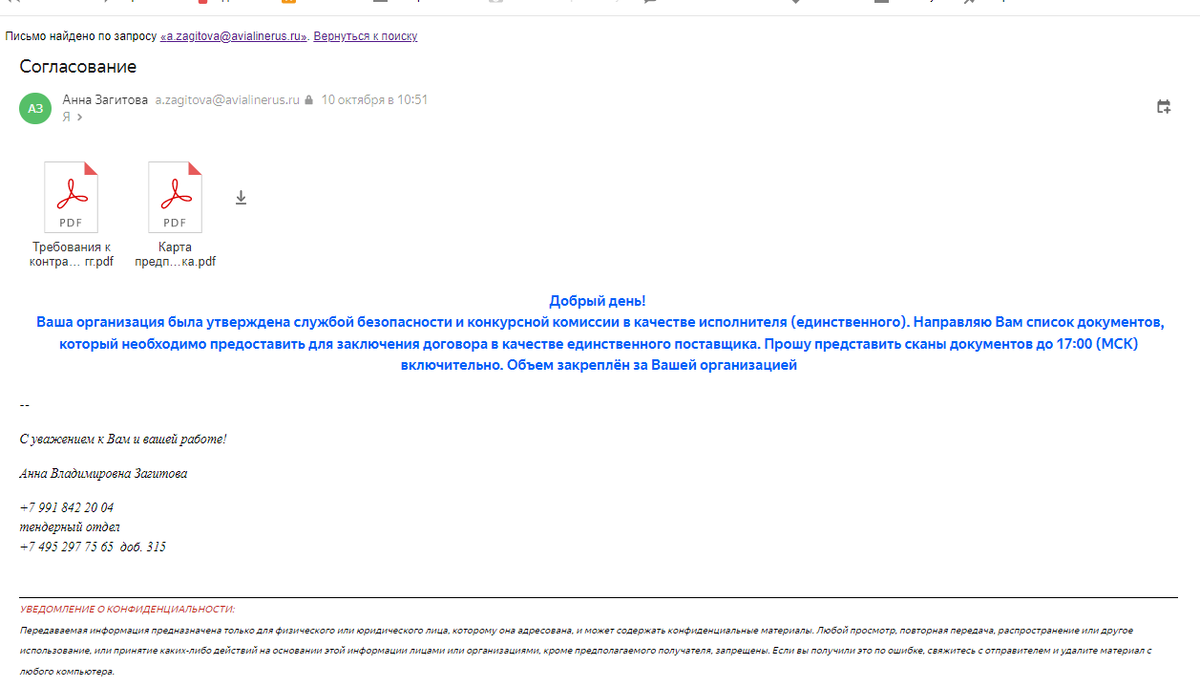Click signature name Анна Владимировна Загитова
Screen dimensions: 1200x687
(103, 473)
